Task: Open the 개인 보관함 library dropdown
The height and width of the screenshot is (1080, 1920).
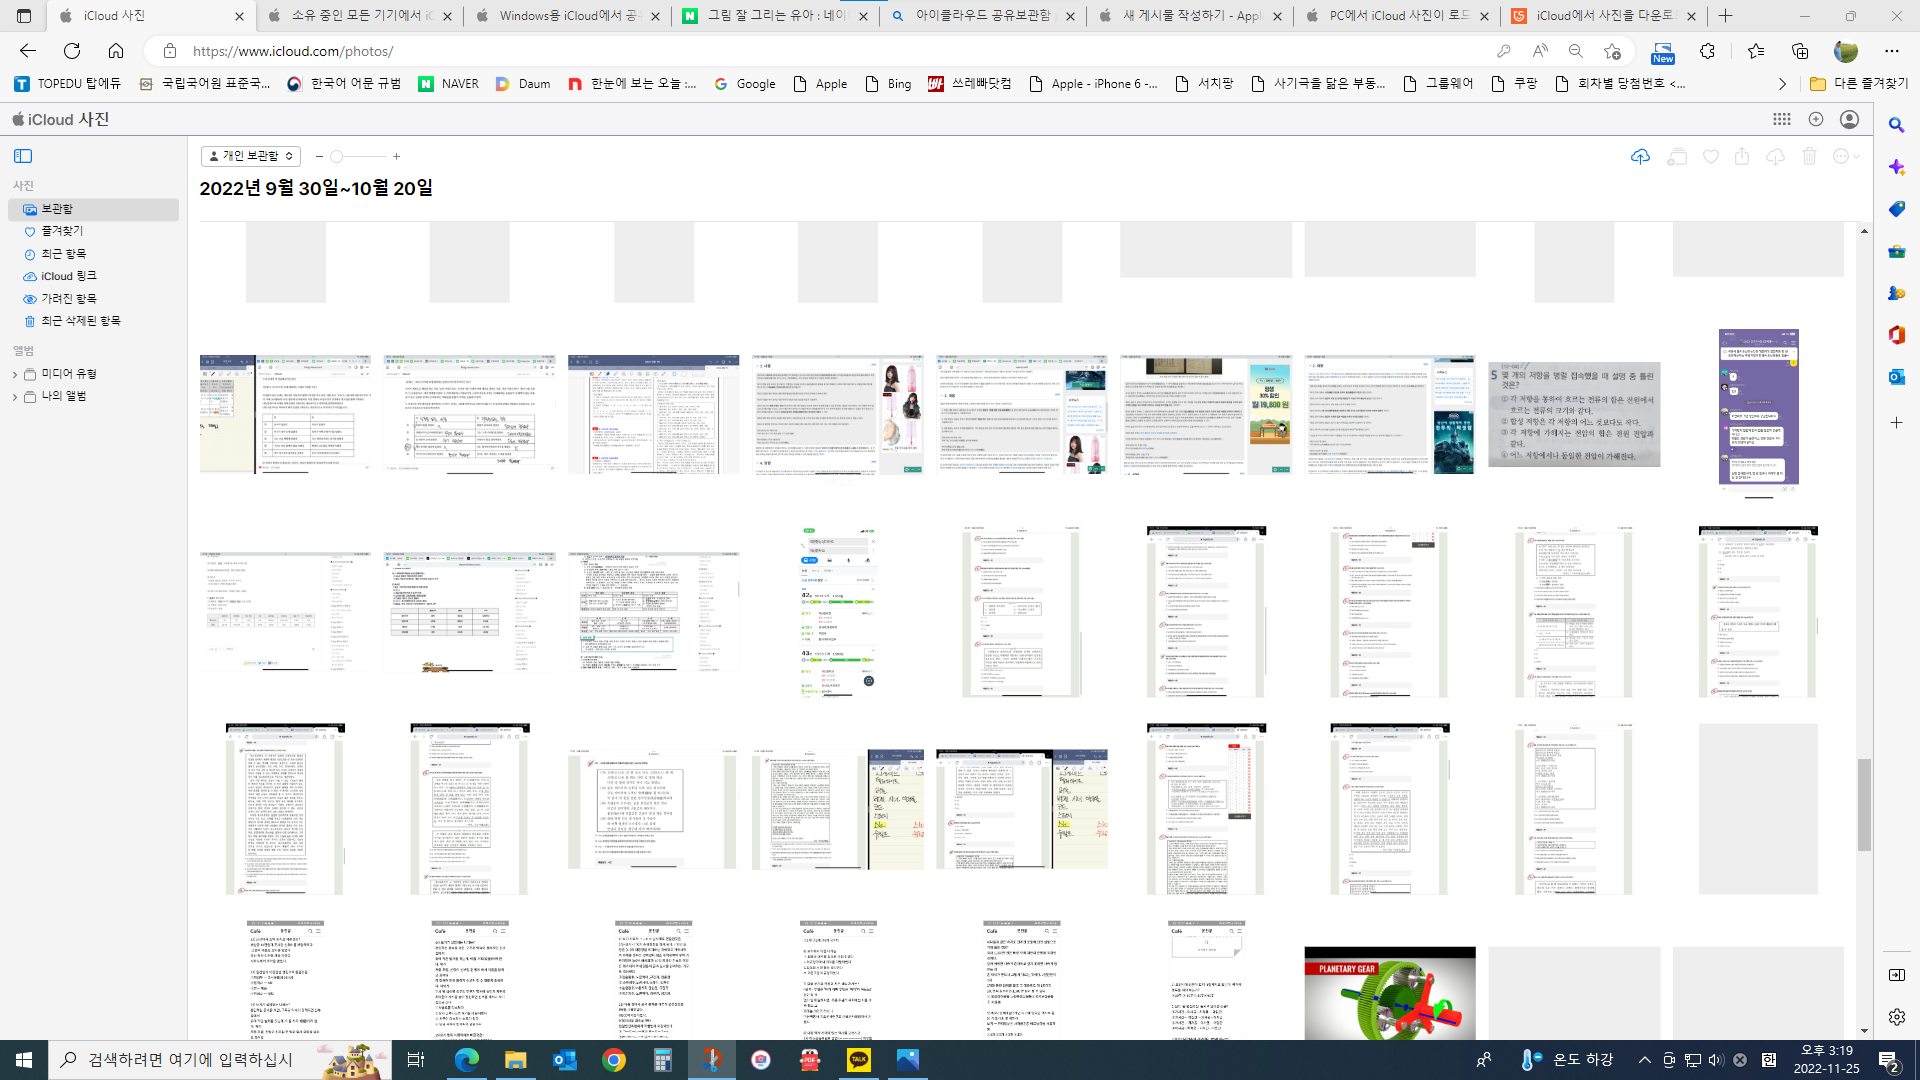Action: (x=250, y=156)
